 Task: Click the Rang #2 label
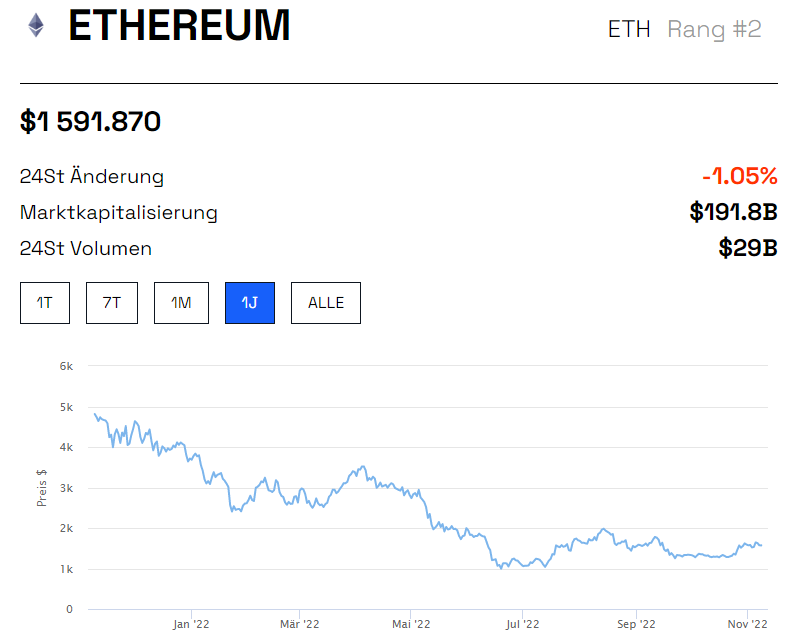pos(714,29)
